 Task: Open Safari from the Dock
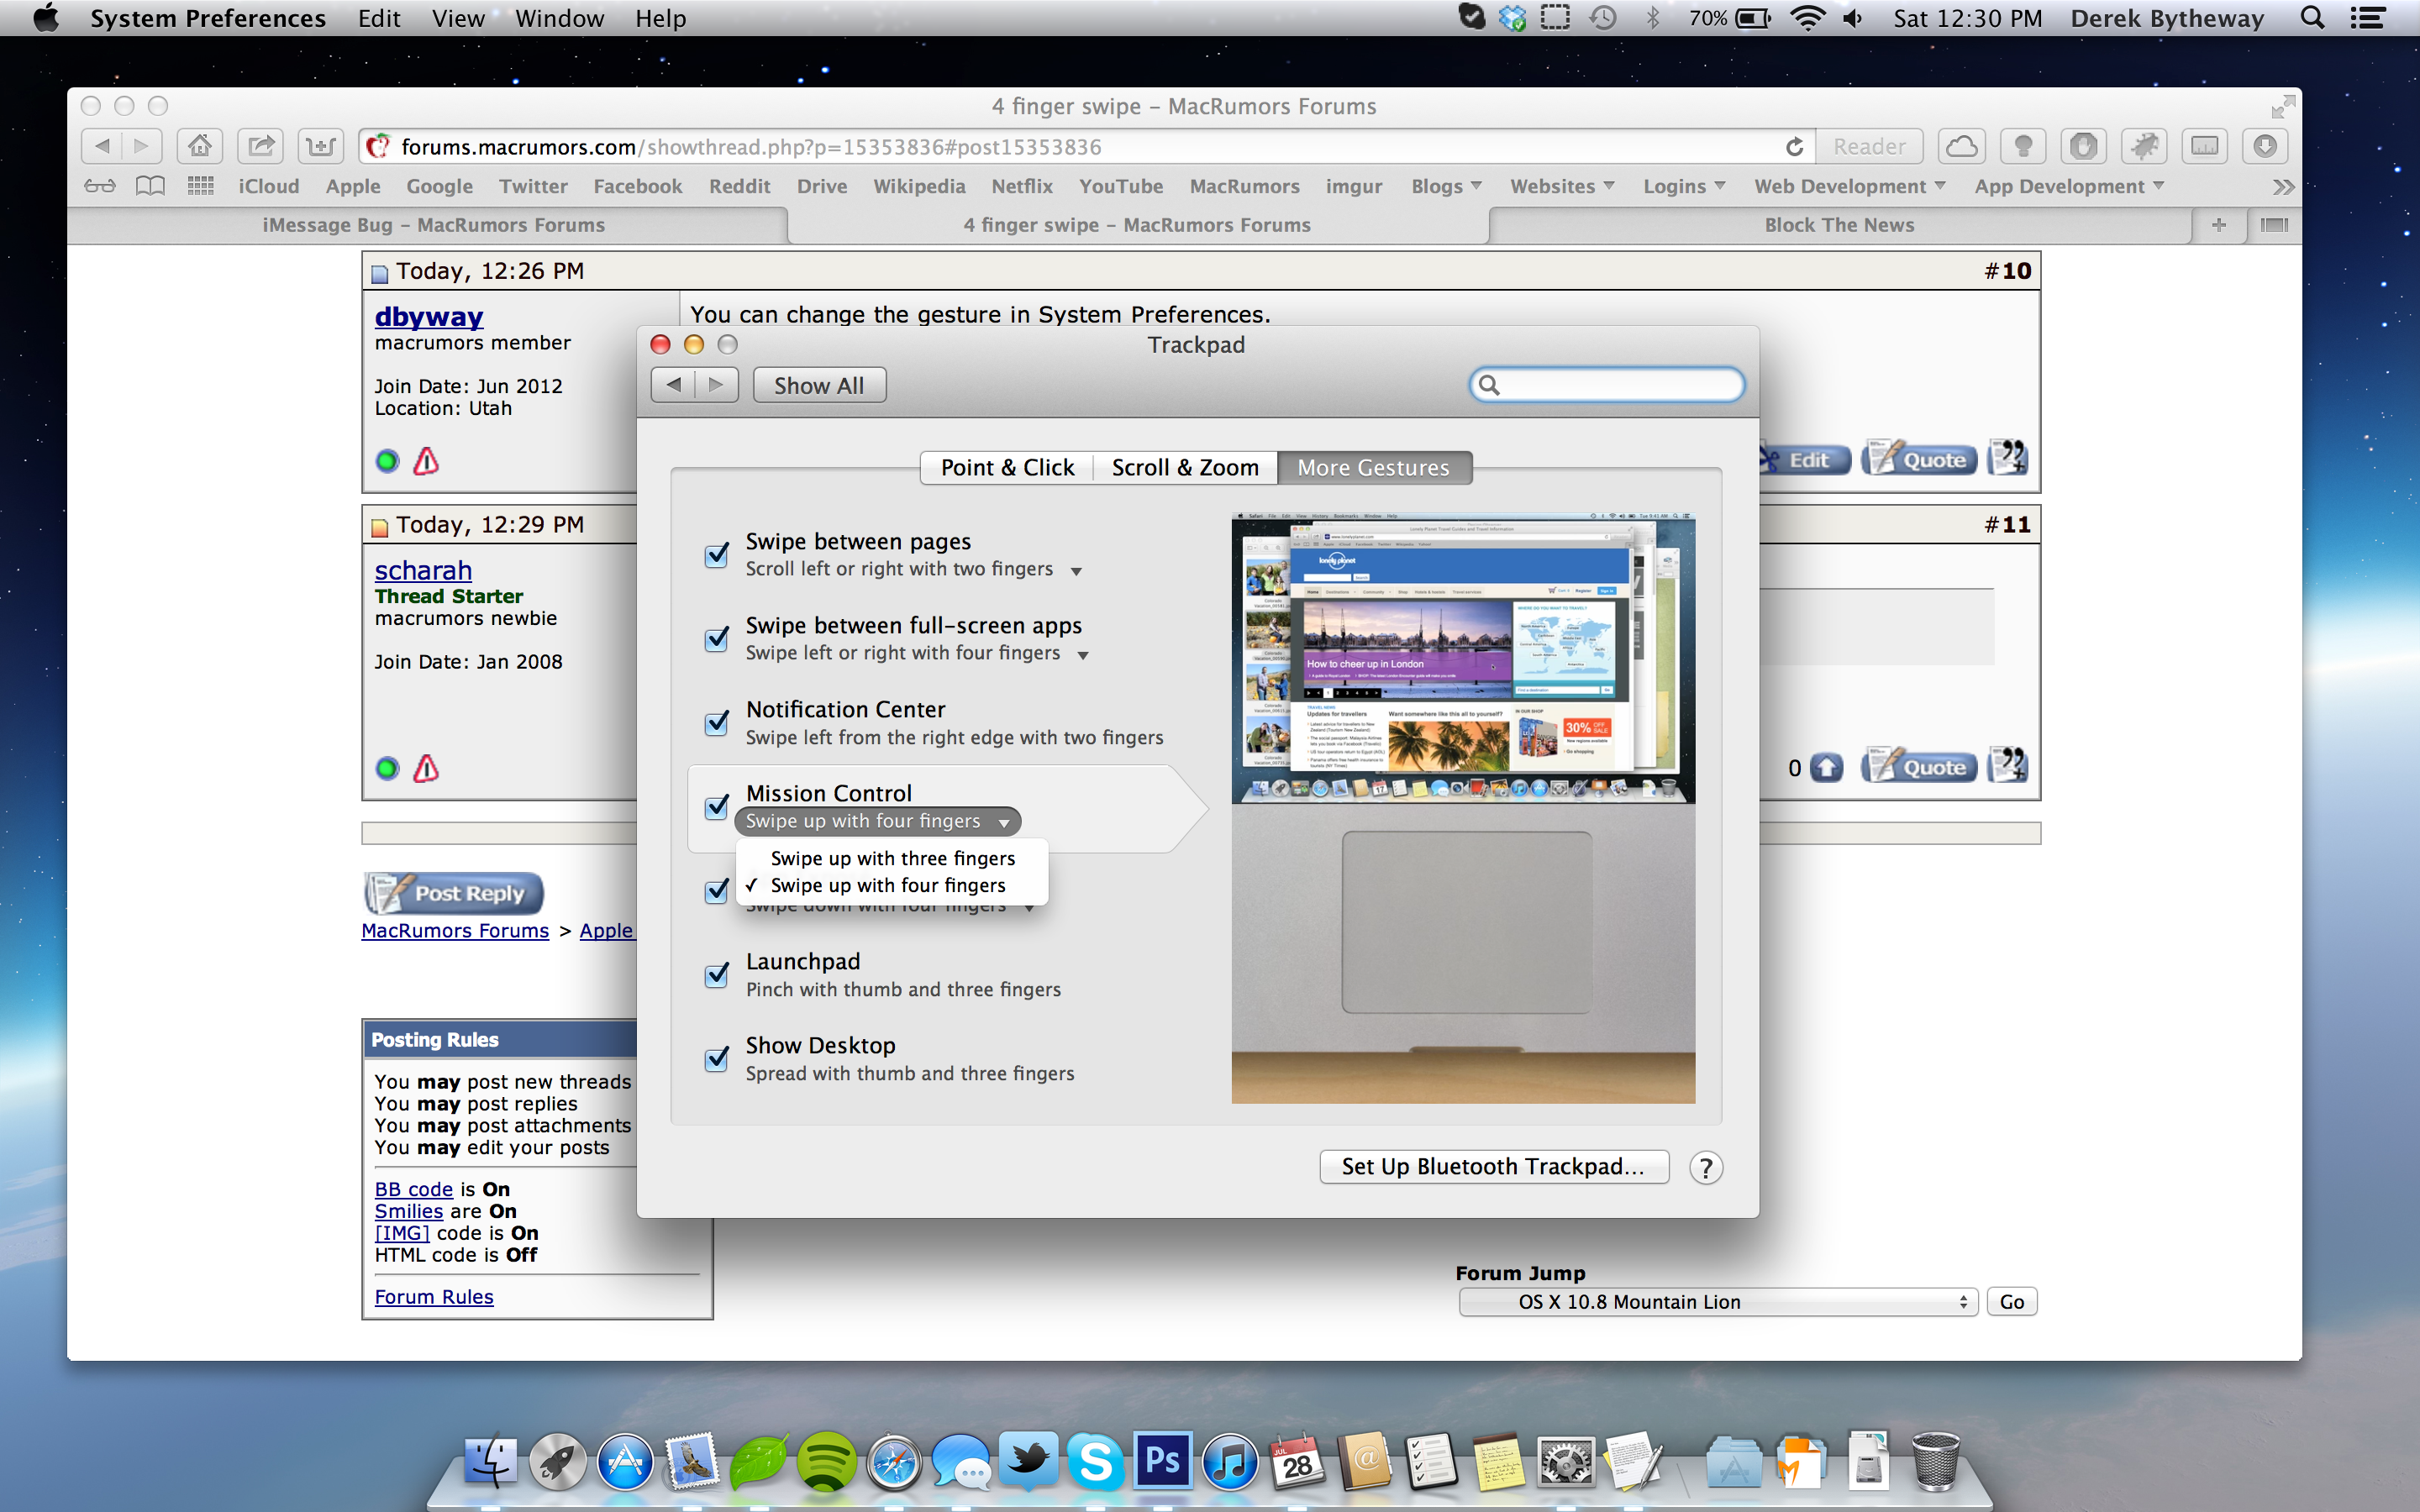click(x=894, y=1463)
